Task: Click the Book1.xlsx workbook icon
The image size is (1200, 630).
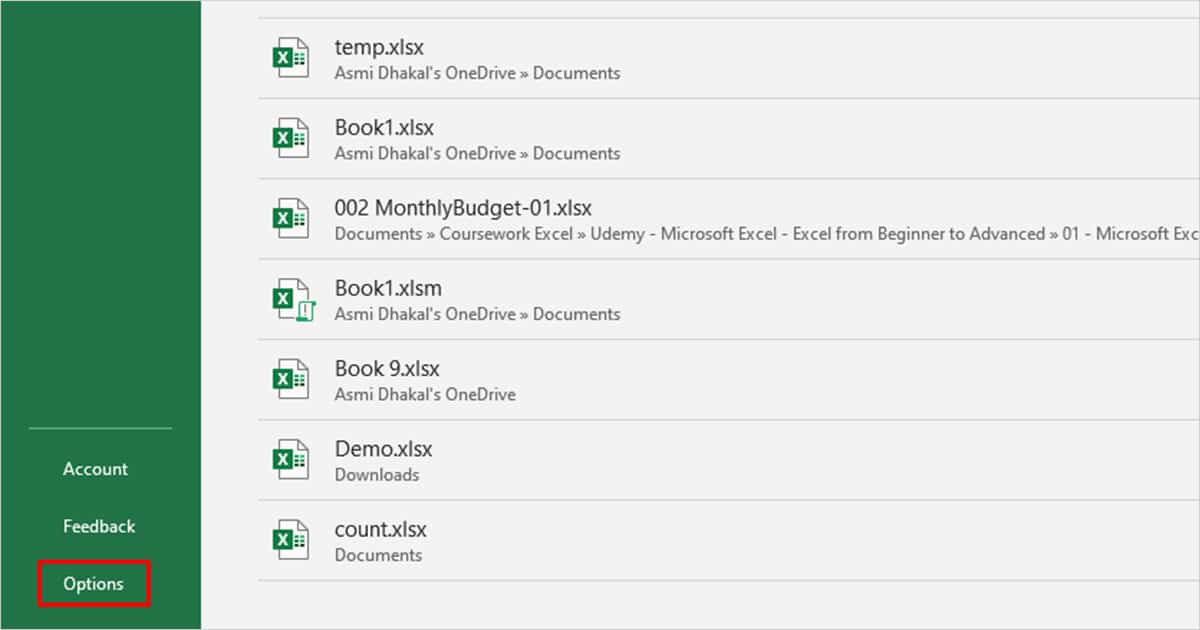Action: pyautogui.click(x=290, y=136)
